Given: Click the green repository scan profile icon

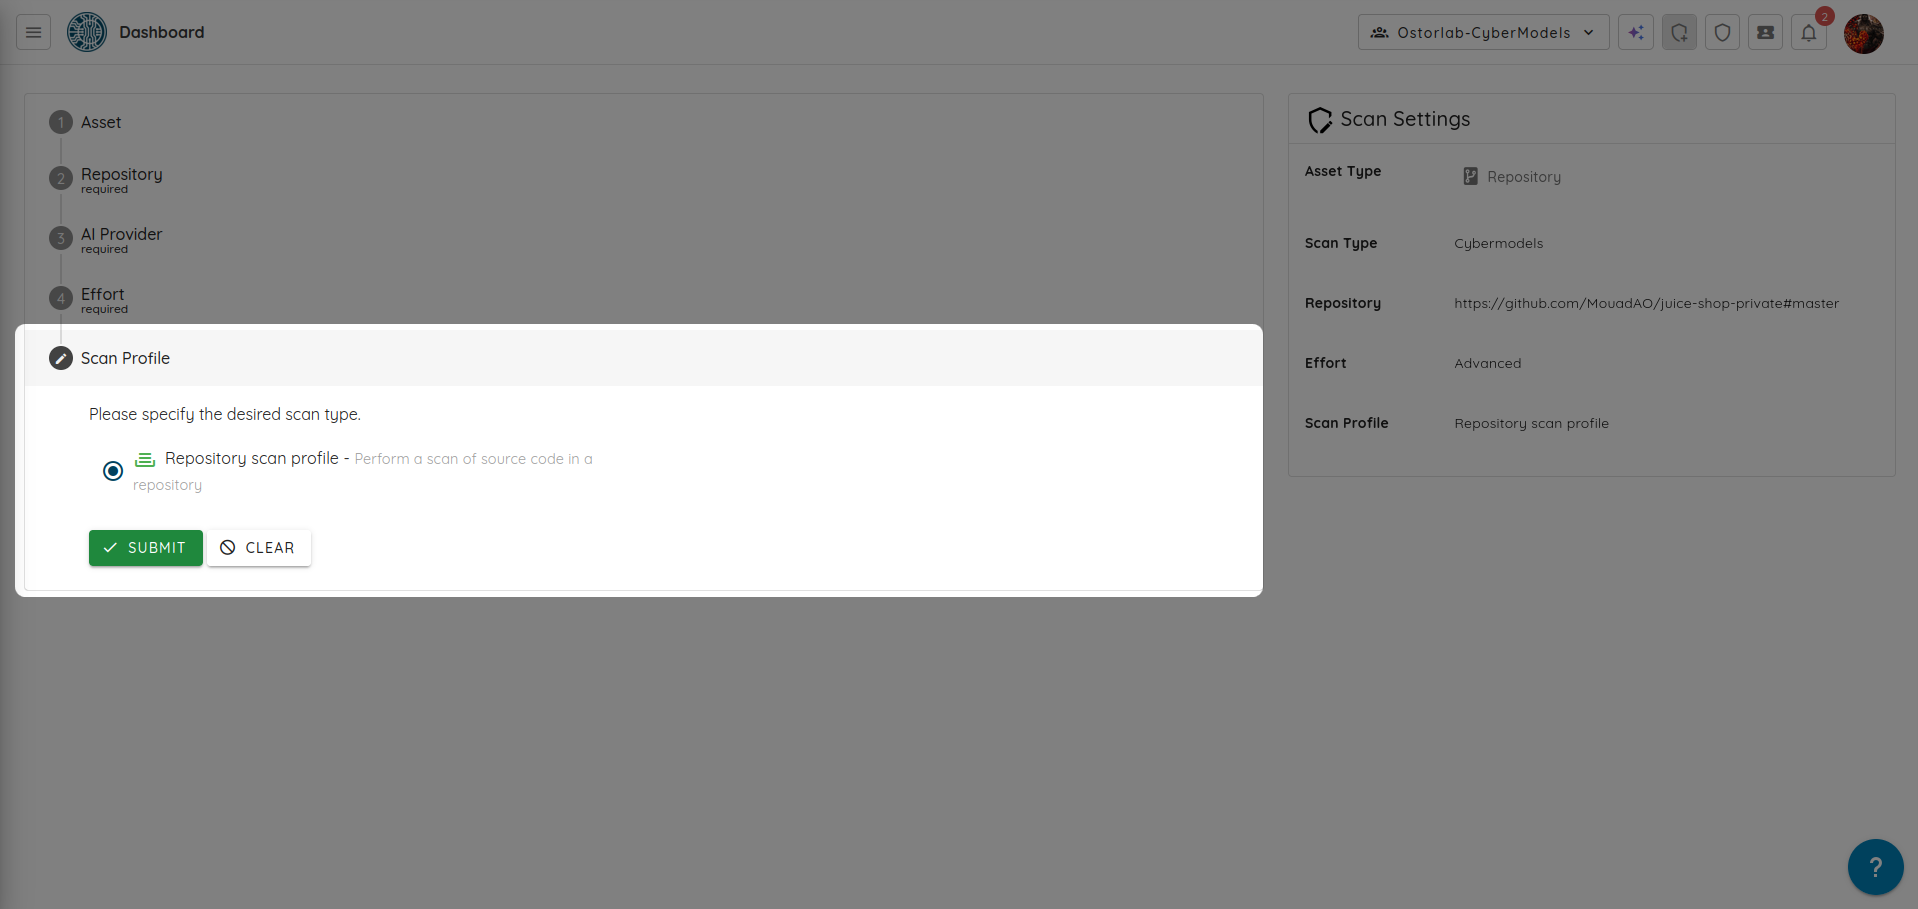Looking at the screenshot, I should [x=145, y=459].
